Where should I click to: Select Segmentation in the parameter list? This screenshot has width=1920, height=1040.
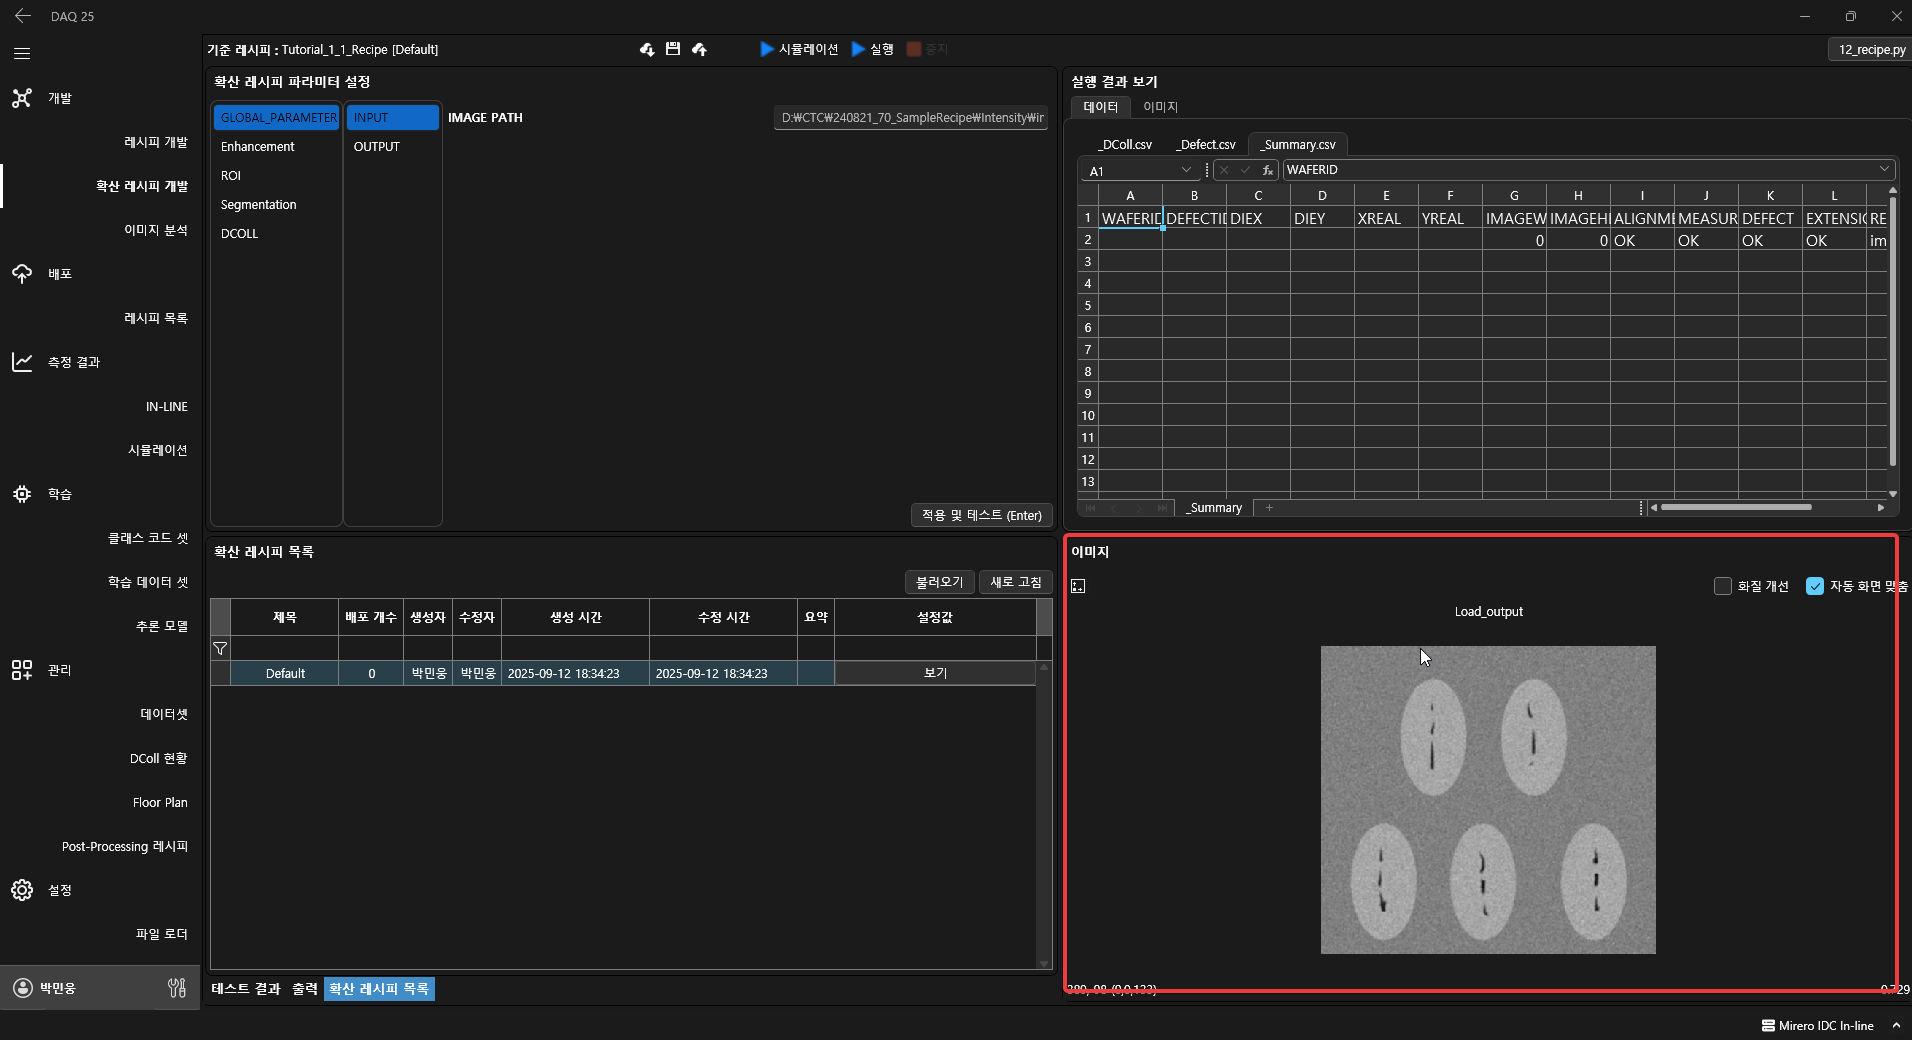click(259, 205)
